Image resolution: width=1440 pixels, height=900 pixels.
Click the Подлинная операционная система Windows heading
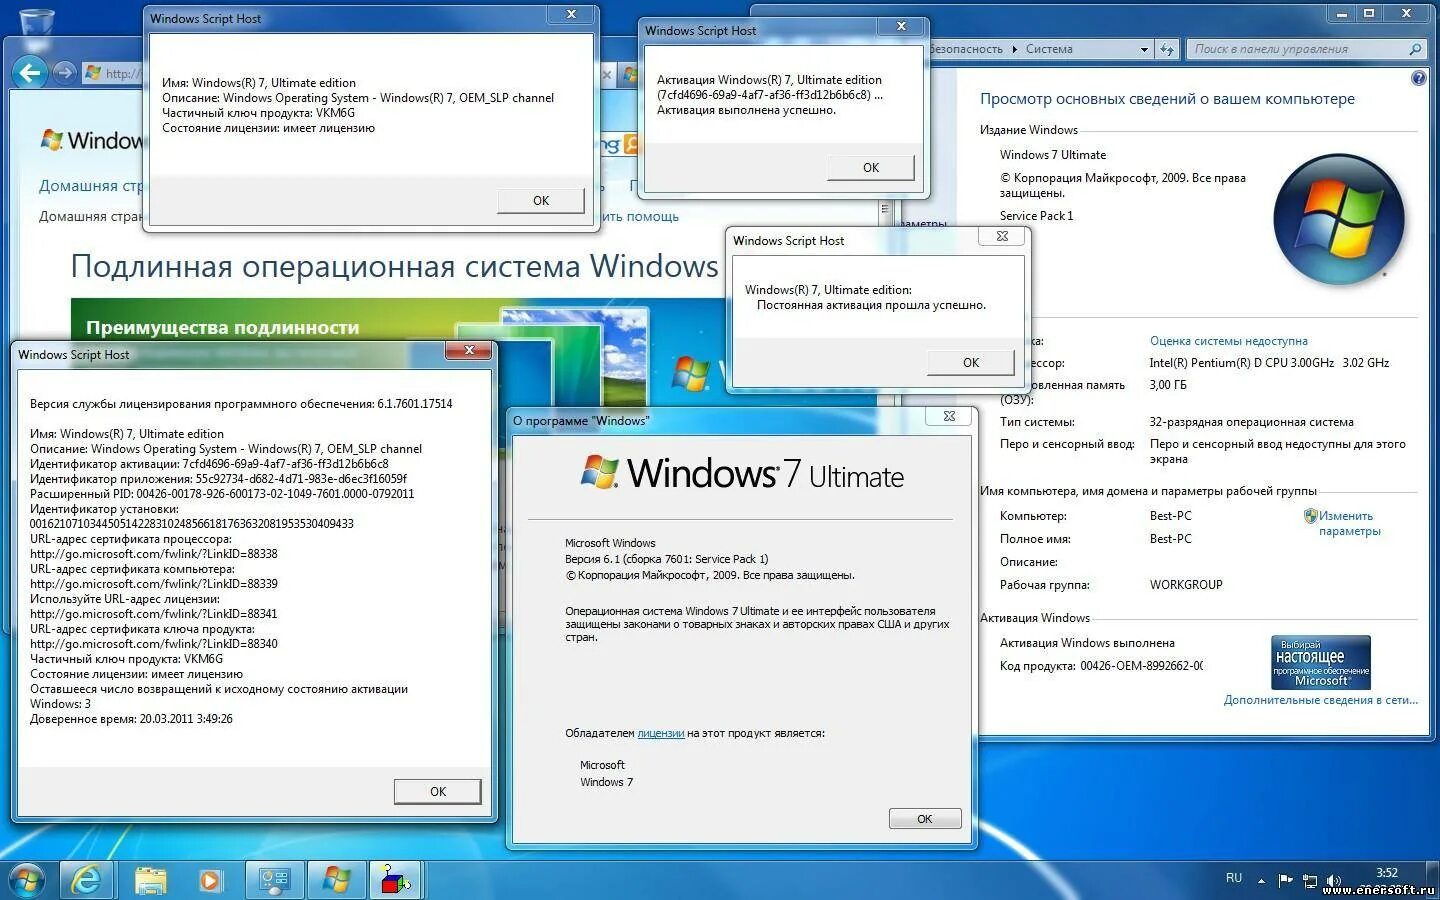[x=394, y=267]
